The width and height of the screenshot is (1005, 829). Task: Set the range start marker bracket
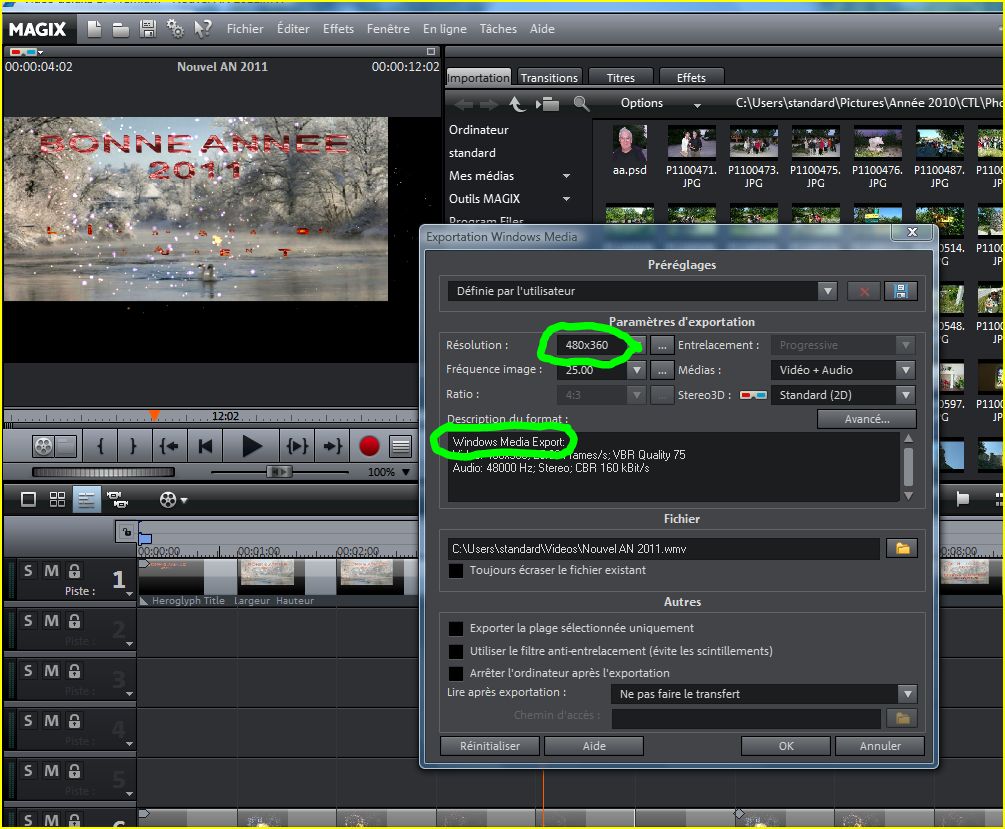pyautogui.click(x=101, y=446)
